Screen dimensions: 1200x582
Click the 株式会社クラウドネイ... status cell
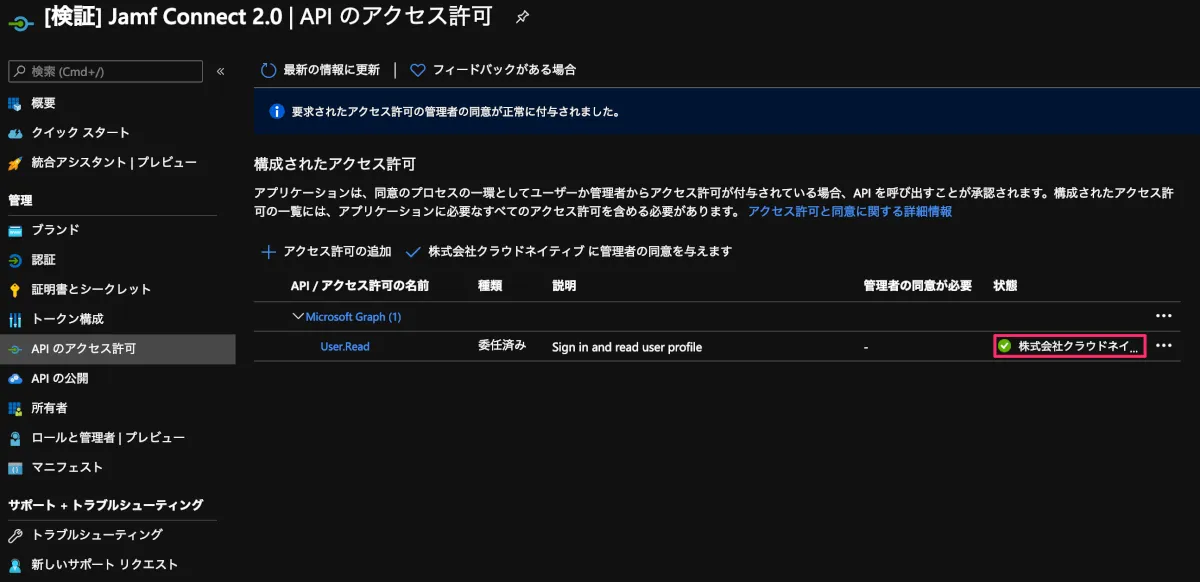coord(1069,346)
